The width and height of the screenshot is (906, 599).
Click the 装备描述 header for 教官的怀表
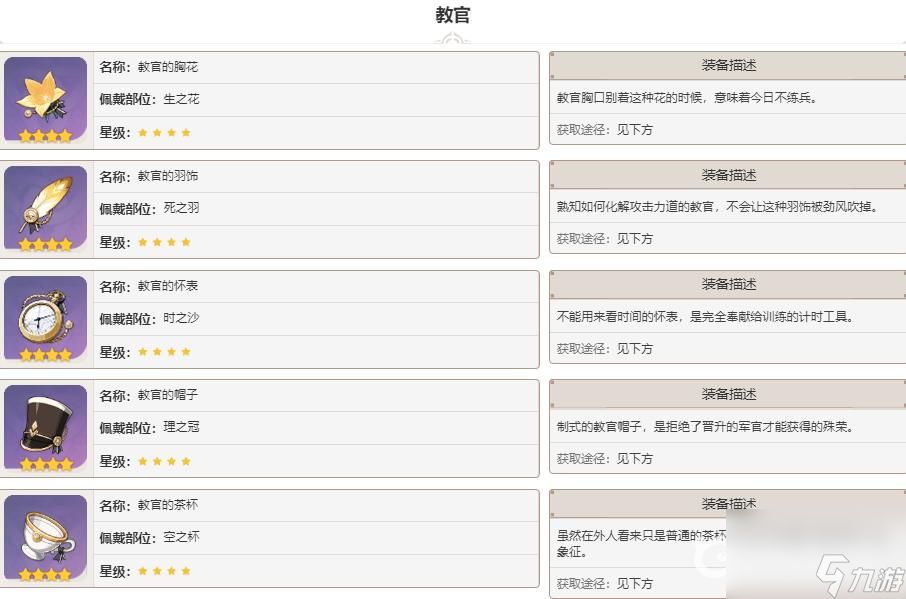click(728, 284)
